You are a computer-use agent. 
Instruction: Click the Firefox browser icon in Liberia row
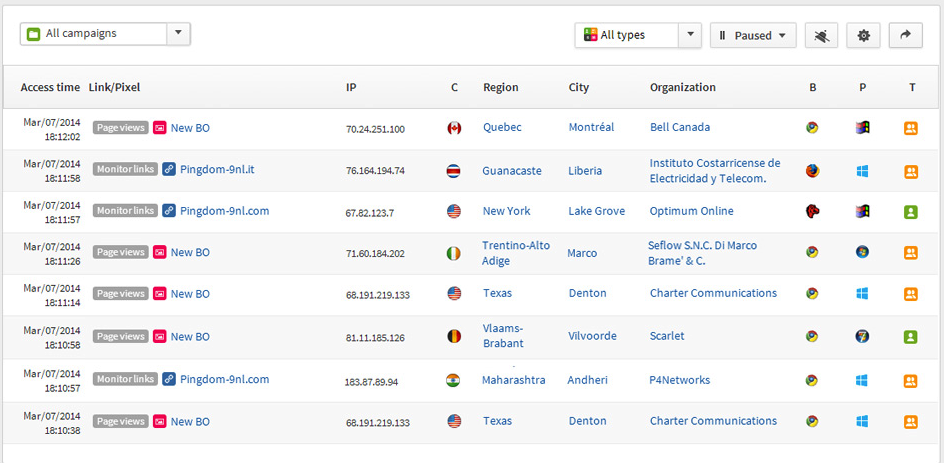click(813, 171)
